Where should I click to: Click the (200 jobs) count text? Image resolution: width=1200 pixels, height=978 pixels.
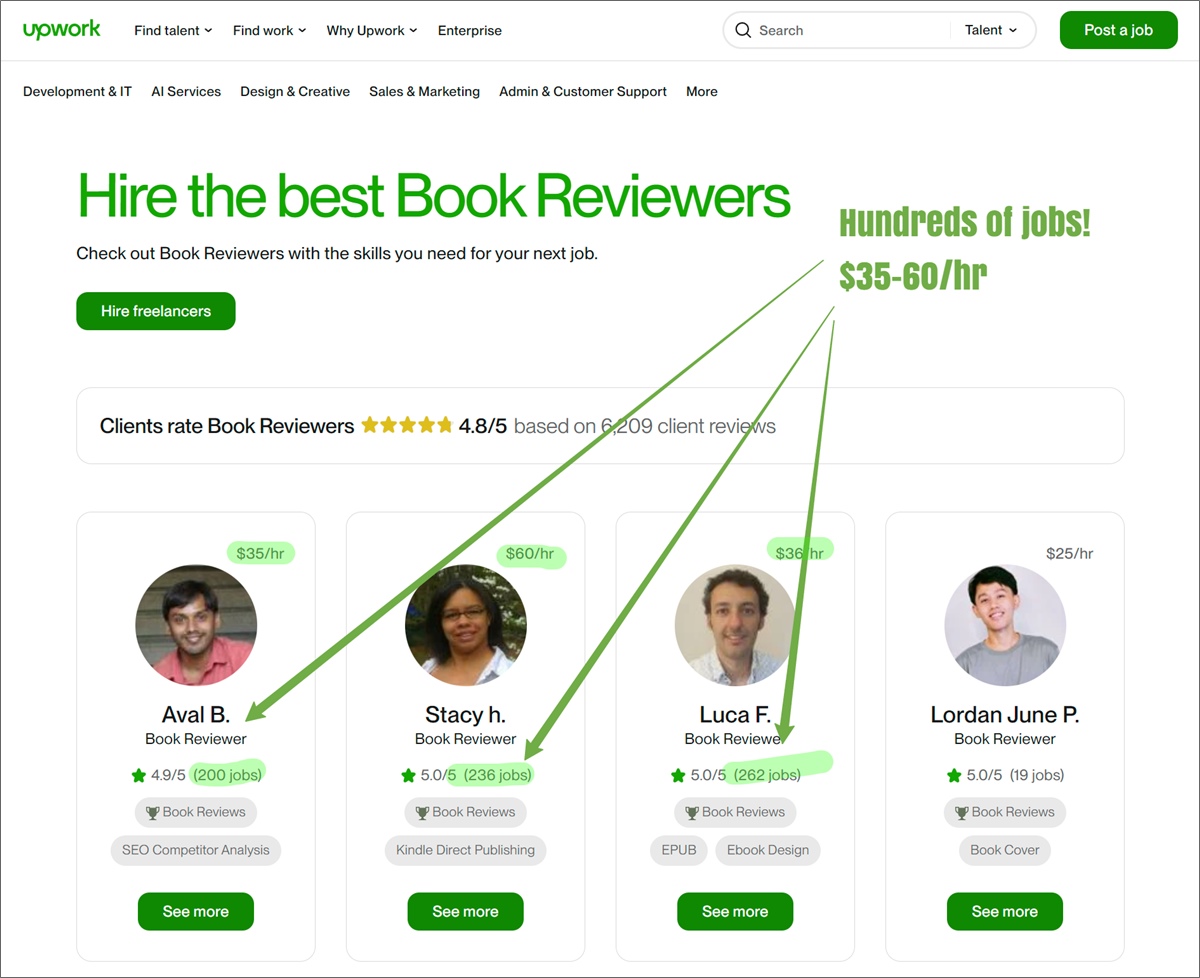pos(228,775)
